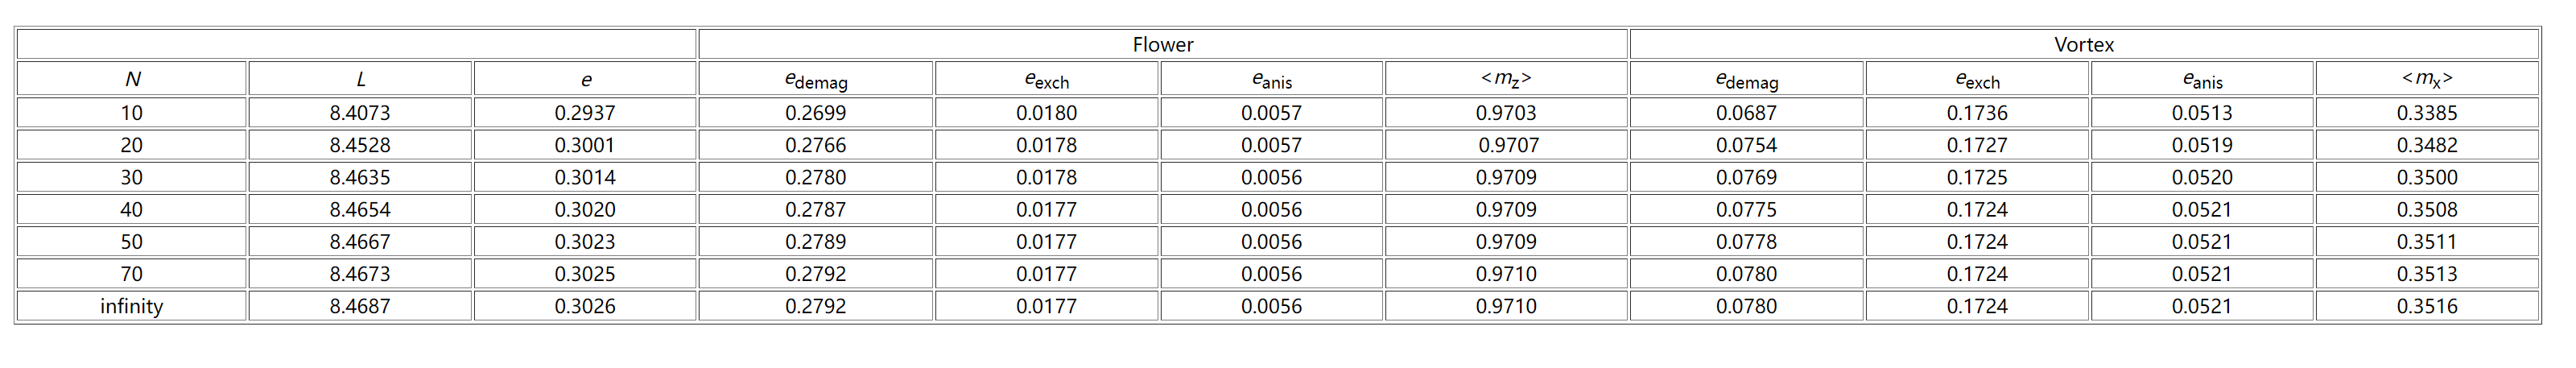The width and height of the screenshot is (2576, 368).
Task: Select the row with N equal 70
Action: 132,274
